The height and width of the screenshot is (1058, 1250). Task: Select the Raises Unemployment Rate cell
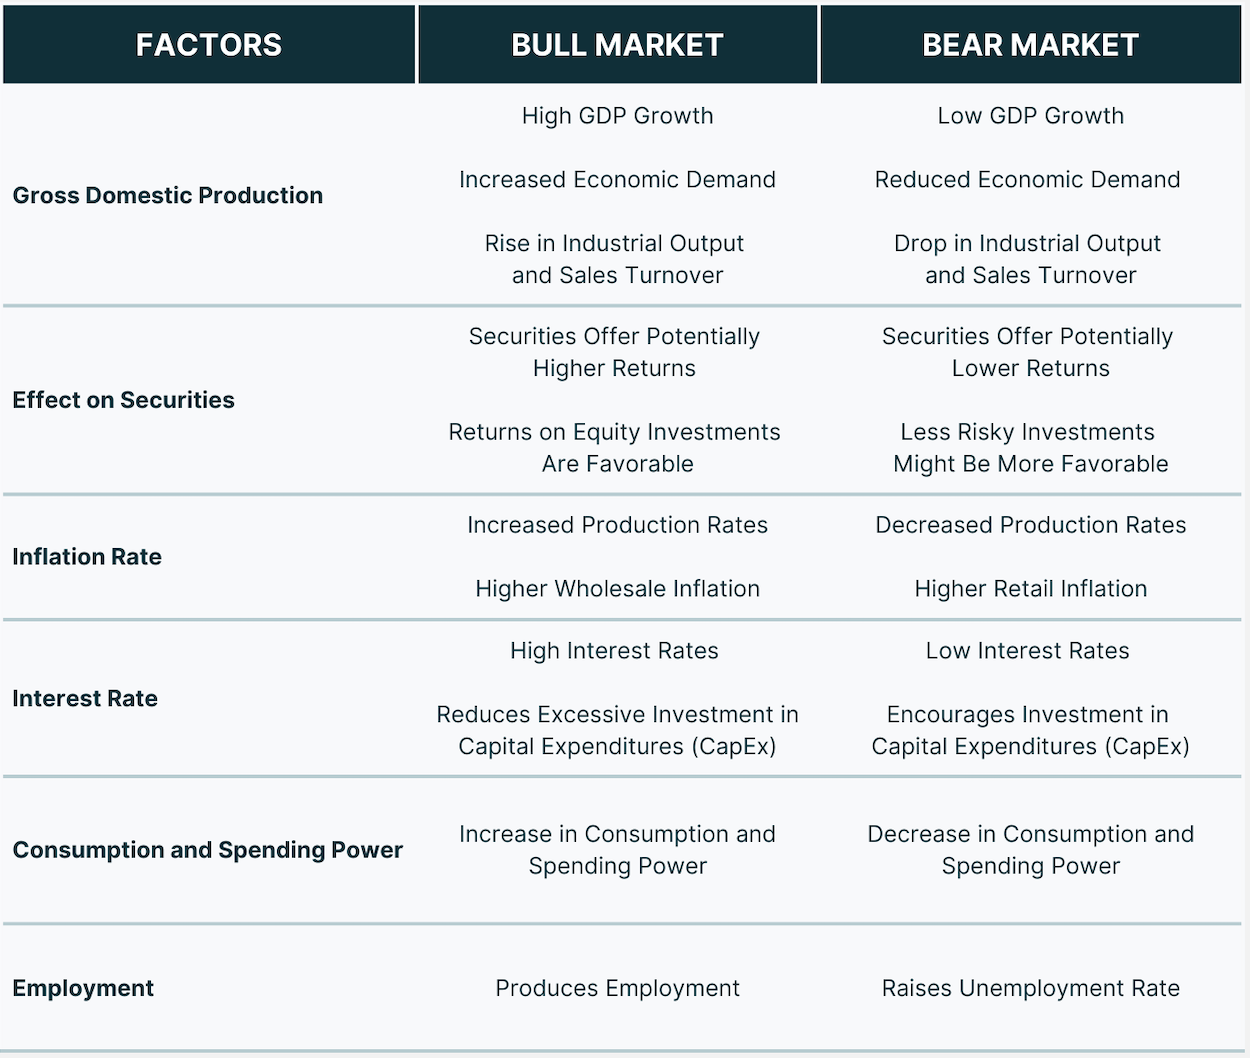tap(1031, 989)
